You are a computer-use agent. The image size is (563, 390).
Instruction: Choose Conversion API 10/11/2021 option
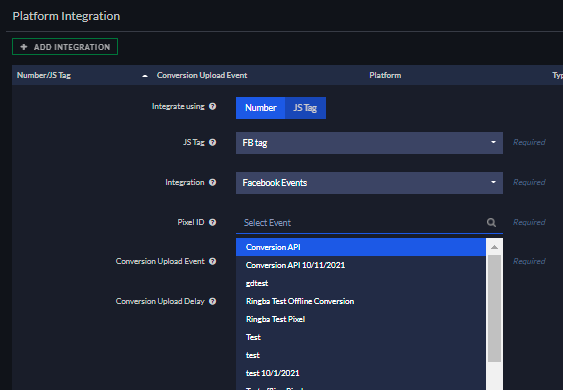click(360, 265)
